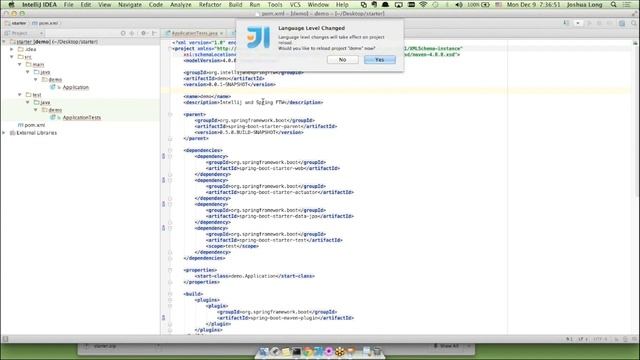Viewport: 640px width, 360px height.
Task: Open the Code menu
Action: click(156, 4)
